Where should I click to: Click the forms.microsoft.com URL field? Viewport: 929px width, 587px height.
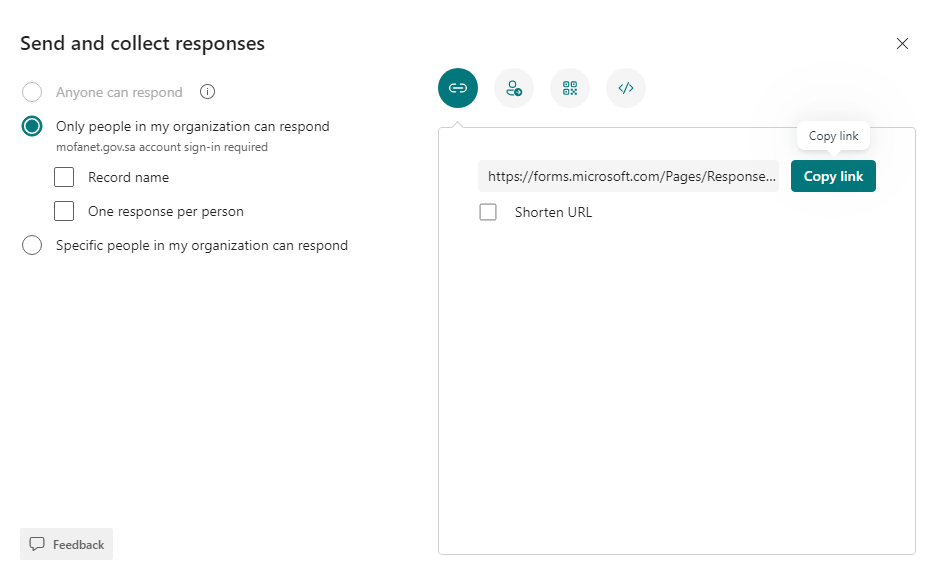click(x=628, y=176)
